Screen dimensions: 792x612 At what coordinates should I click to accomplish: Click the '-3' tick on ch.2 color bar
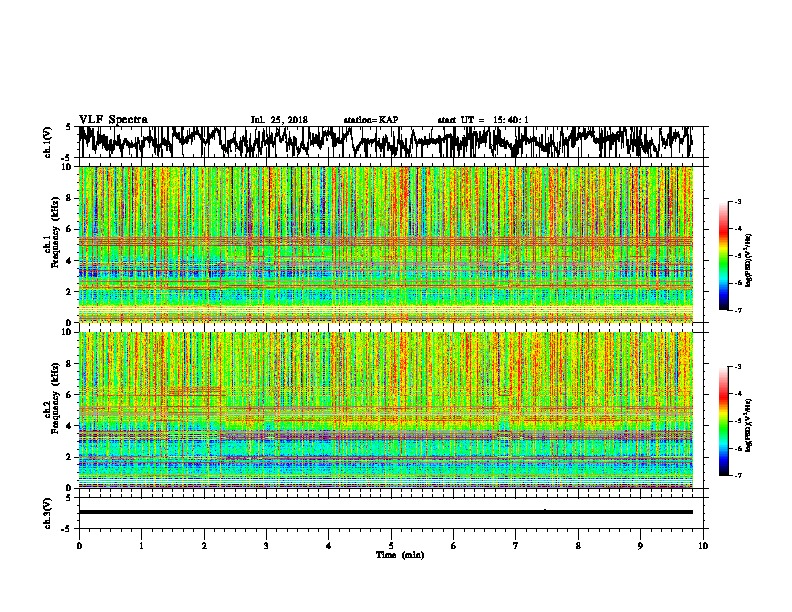pyautogui.click(x=737, y=367)
